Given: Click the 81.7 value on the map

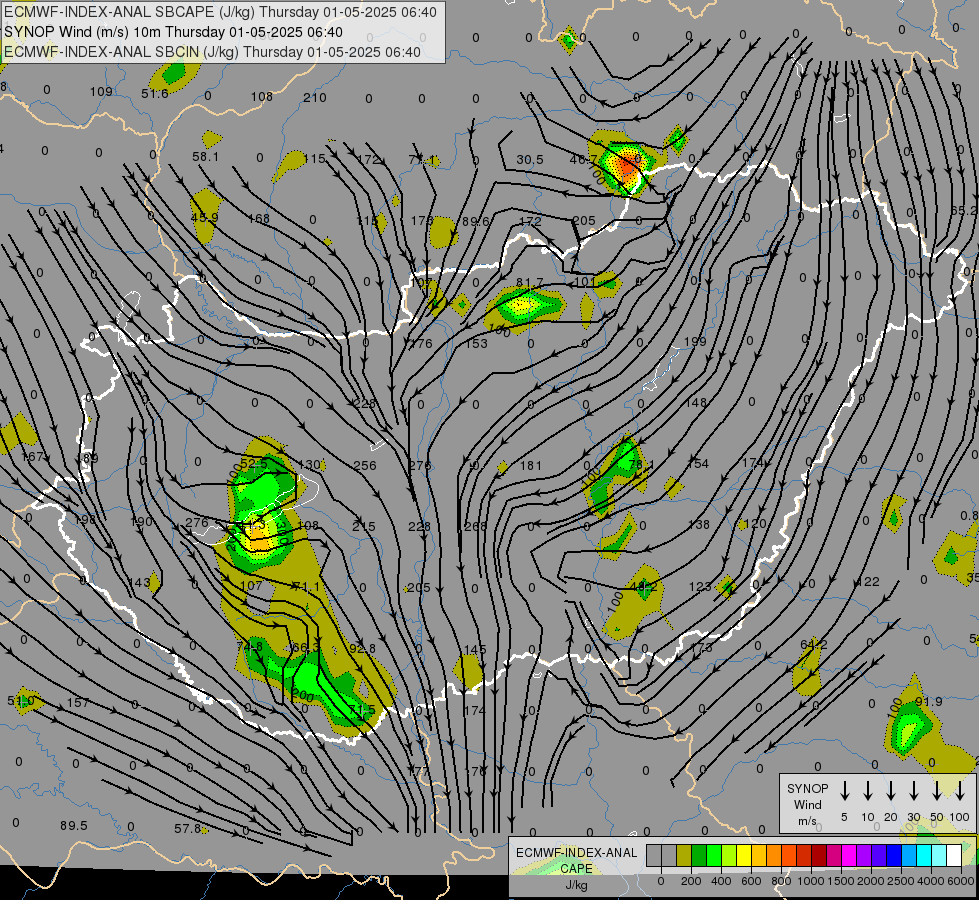Looking at the screenshot, I should [x=529, y=283].
